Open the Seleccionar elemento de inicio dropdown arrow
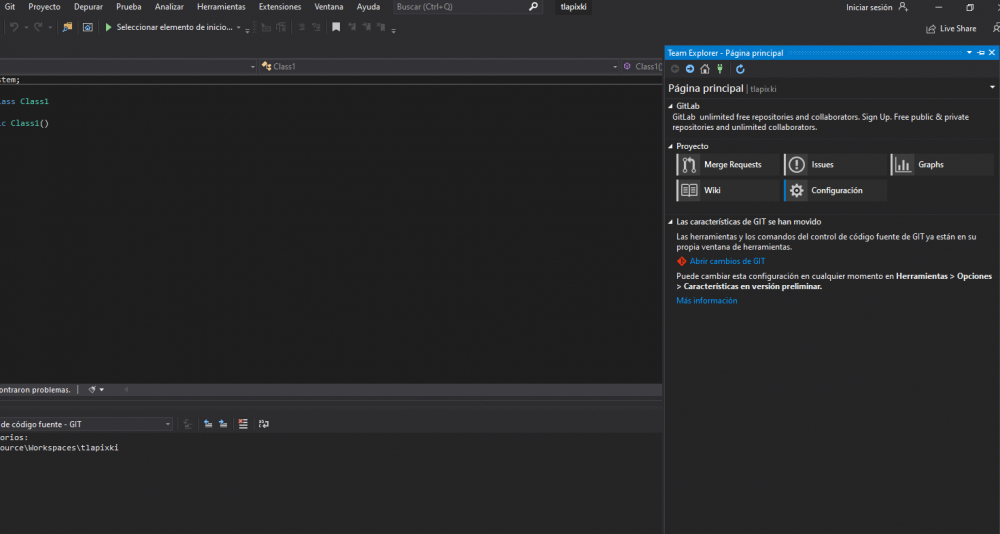The image size is (1000, 534). (x=239, y=28)
